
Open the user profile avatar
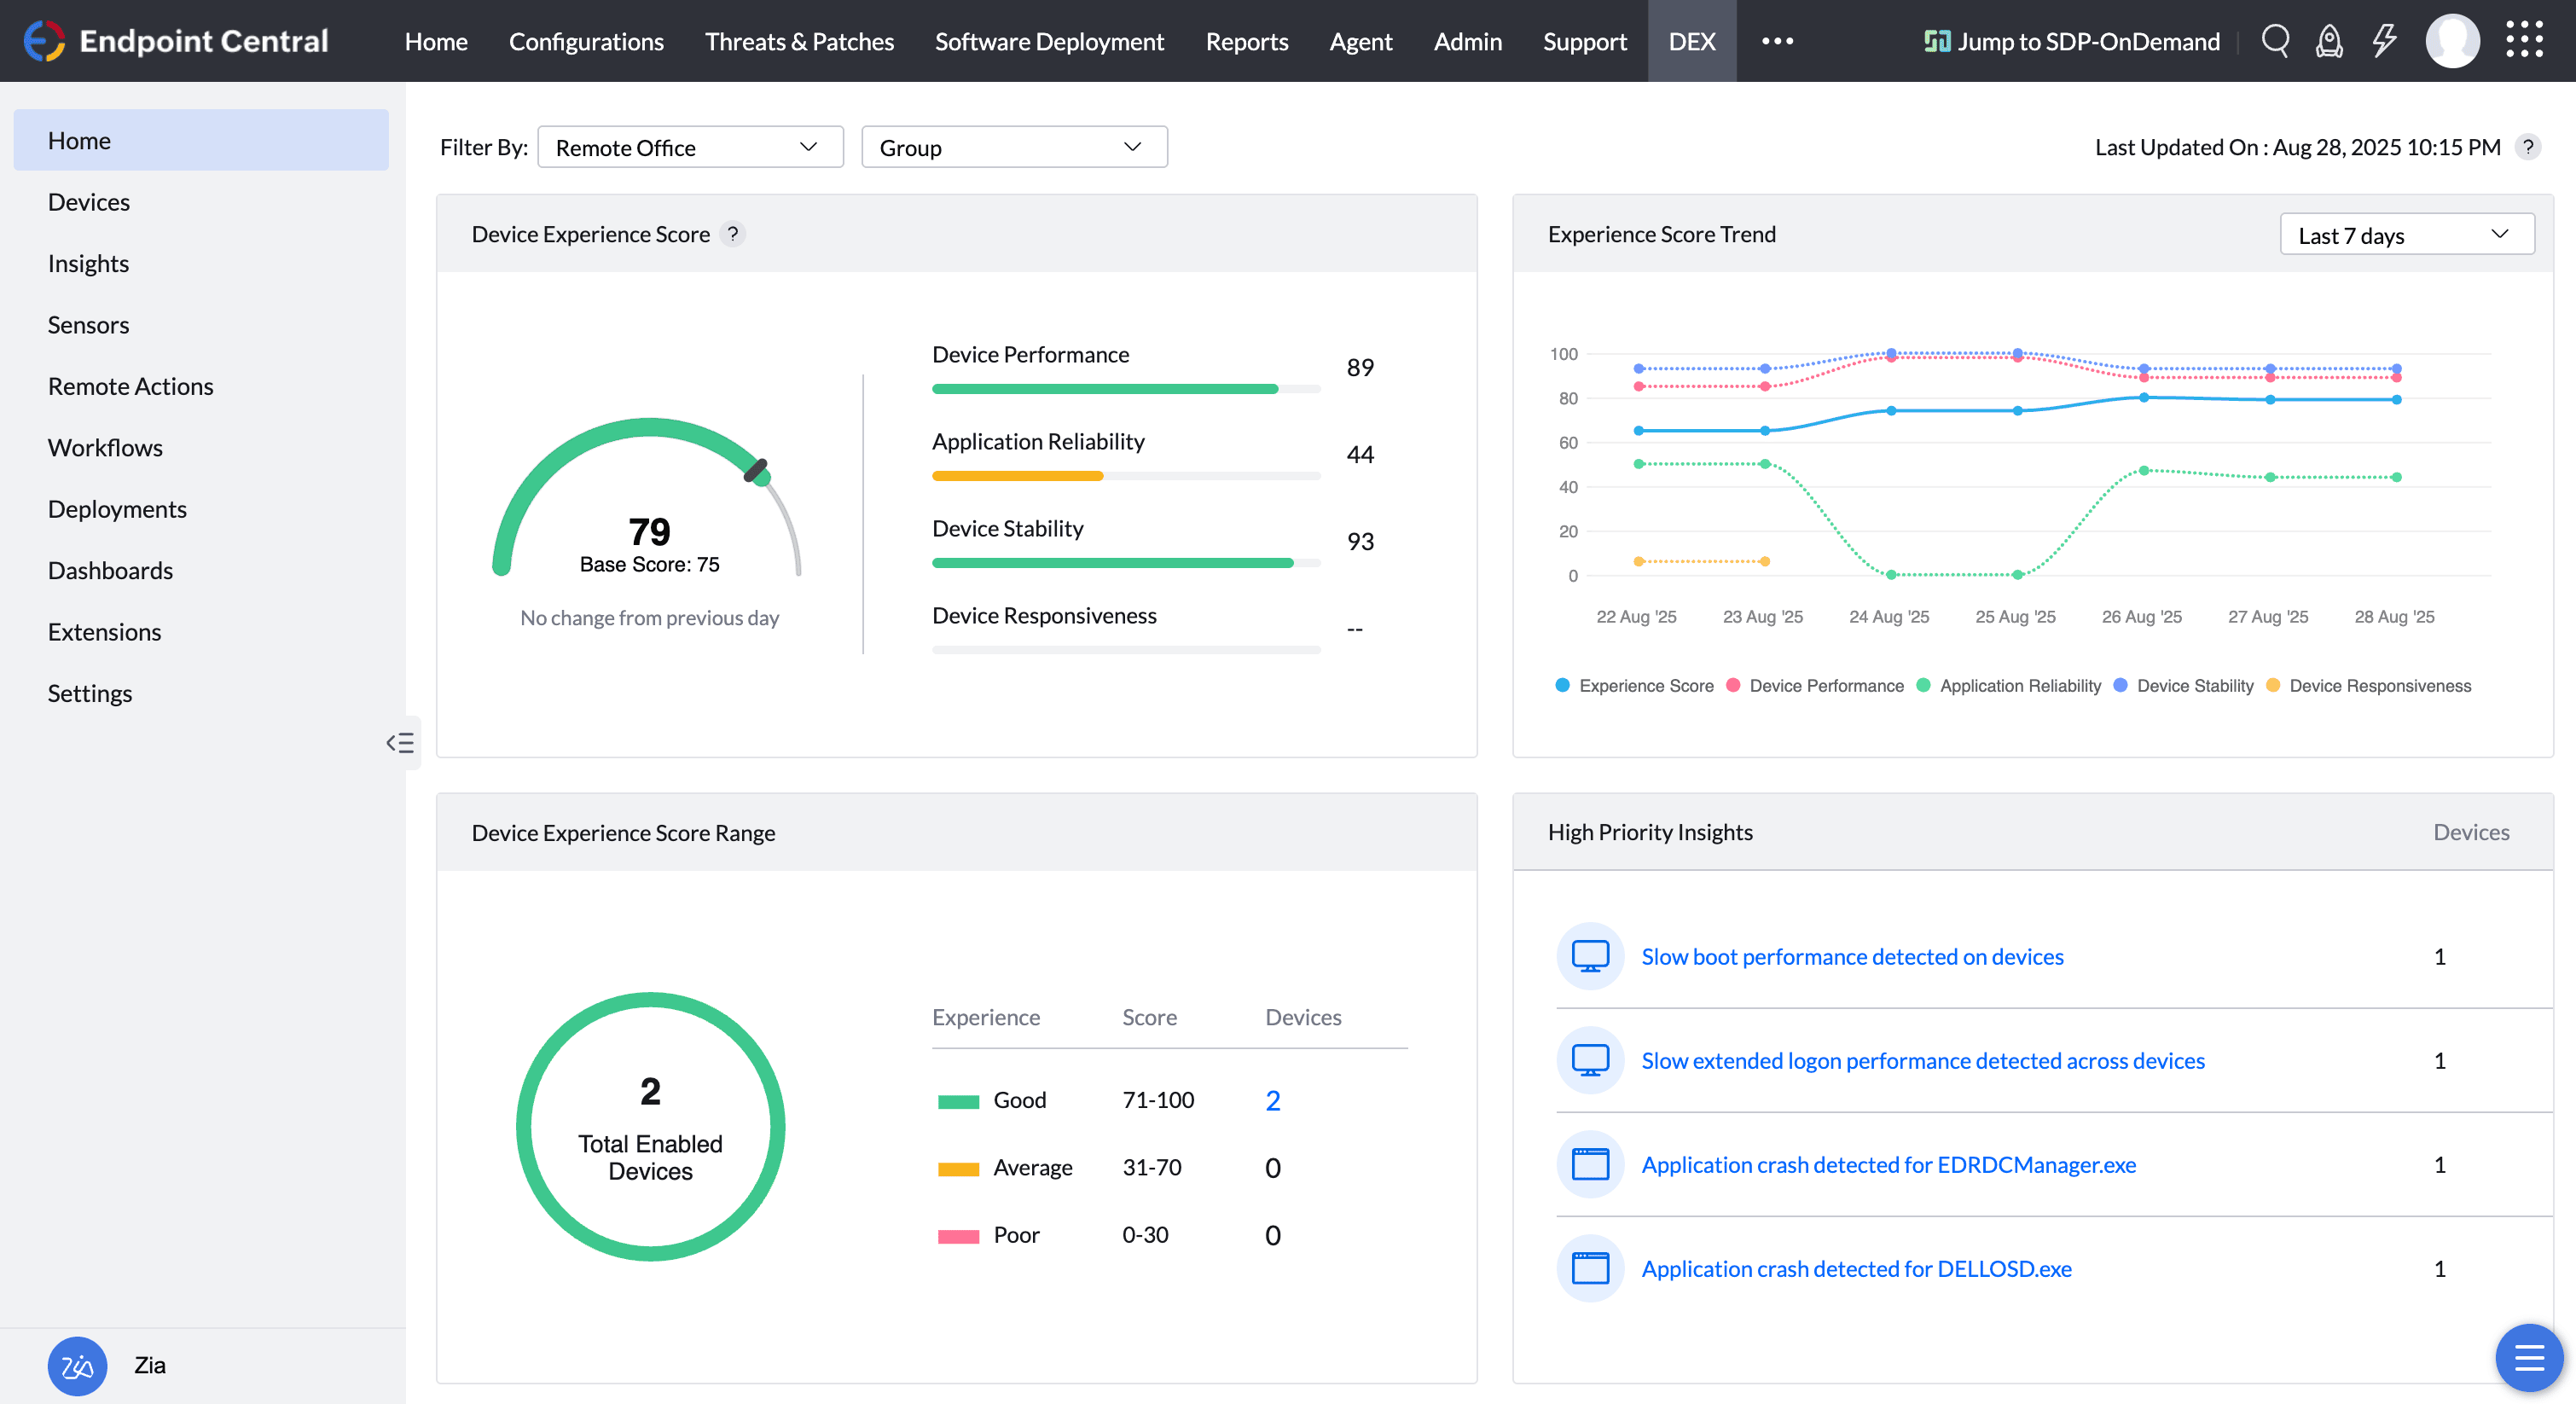coord(2452,41)
